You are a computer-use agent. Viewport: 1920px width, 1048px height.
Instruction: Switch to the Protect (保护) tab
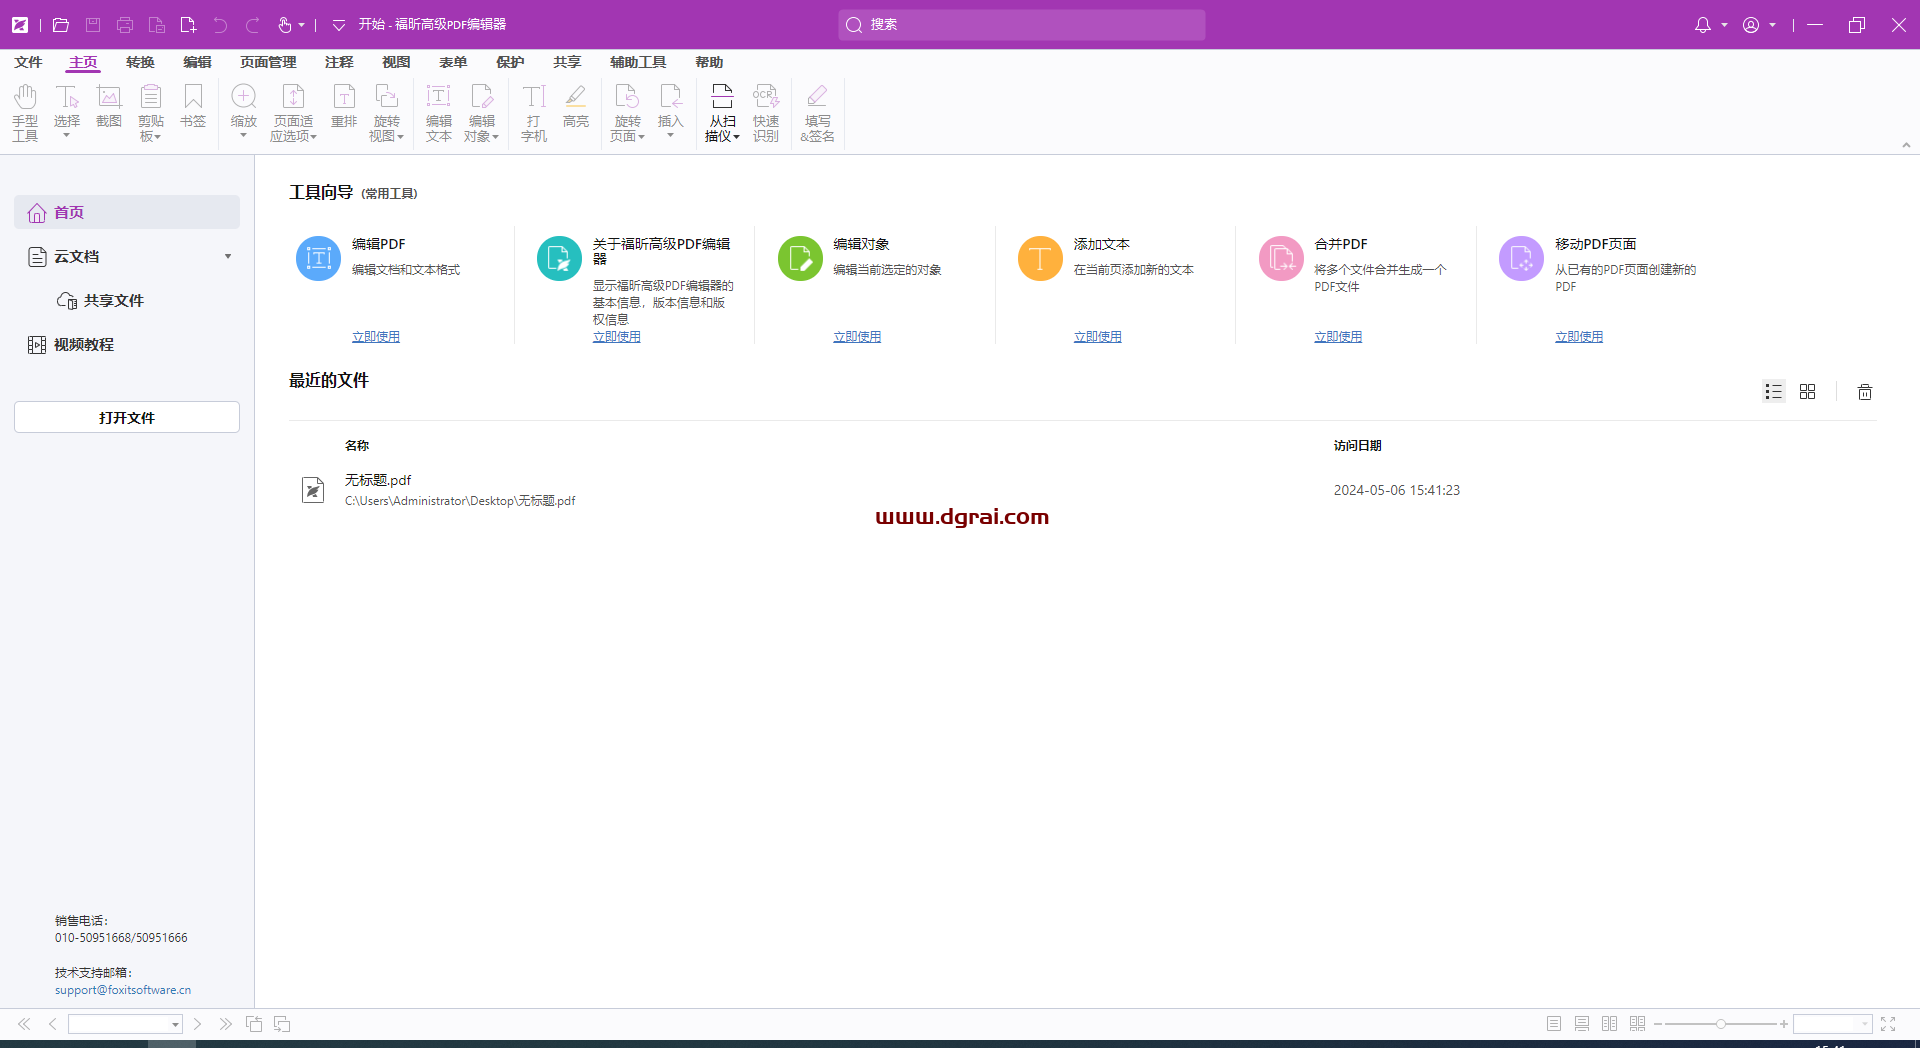(510, 62)
